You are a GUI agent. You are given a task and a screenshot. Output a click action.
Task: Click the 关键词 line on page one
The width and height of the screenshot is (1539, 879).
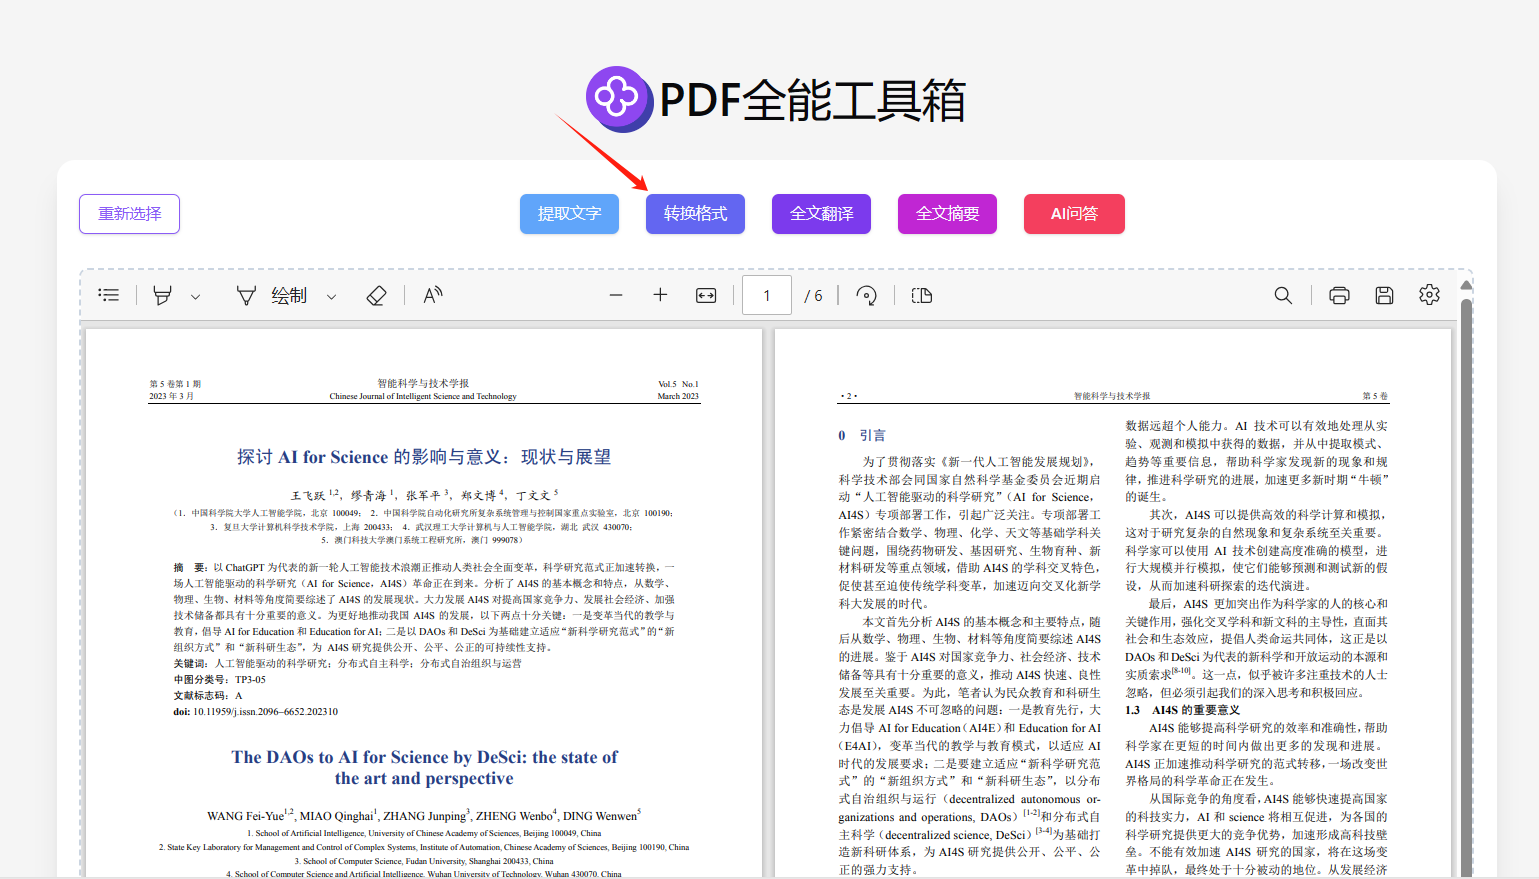[x=347, y=663]
